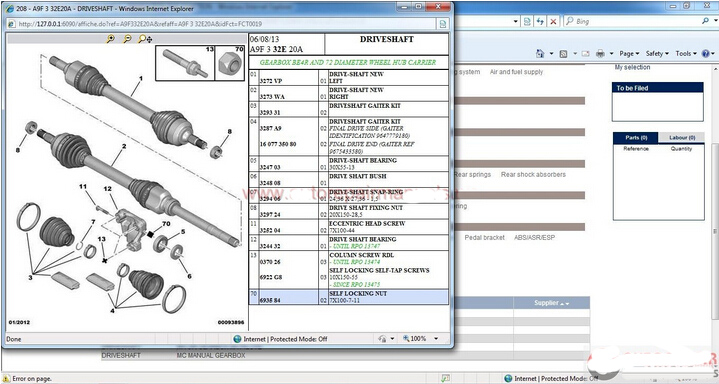Zoom out on the driveshaft diagram
The height and width of the screenshot is (384, 719).
coord(127,39)
